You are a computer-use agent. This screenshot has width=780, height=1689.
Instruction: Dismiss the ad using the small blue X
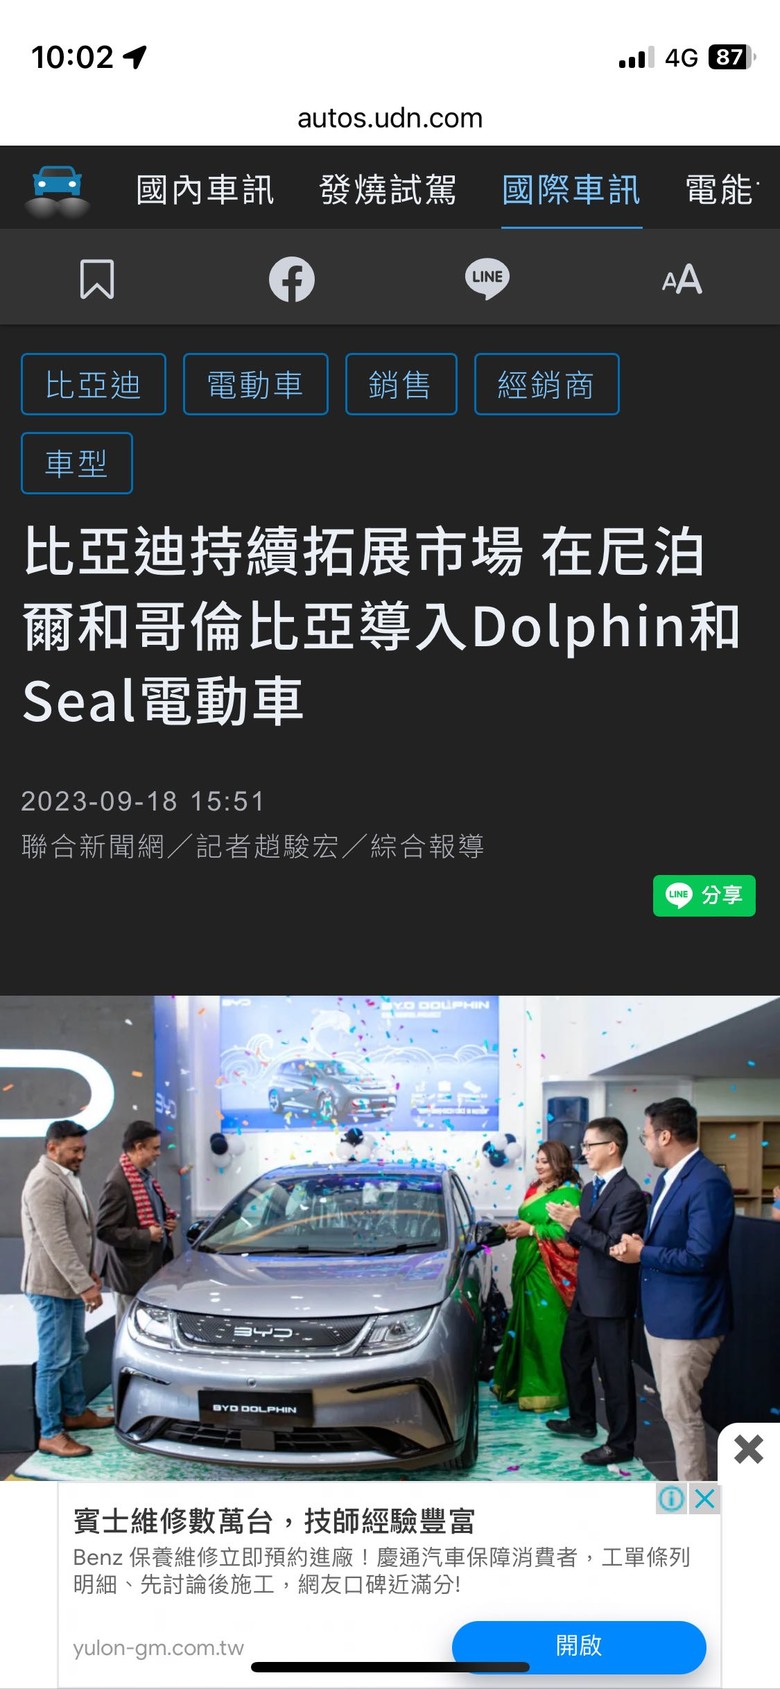point(705,1498)
